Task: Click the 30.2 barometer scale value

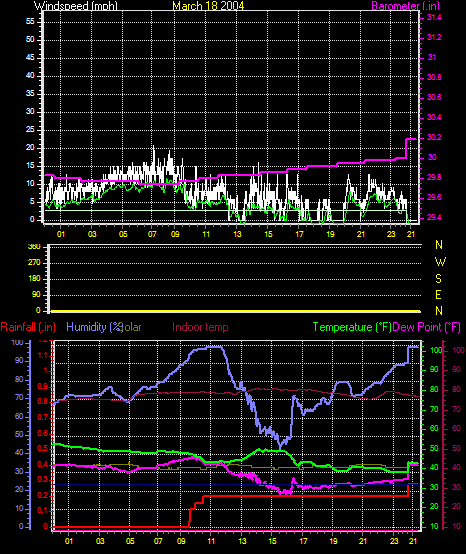Action: [x=434, y=137]
